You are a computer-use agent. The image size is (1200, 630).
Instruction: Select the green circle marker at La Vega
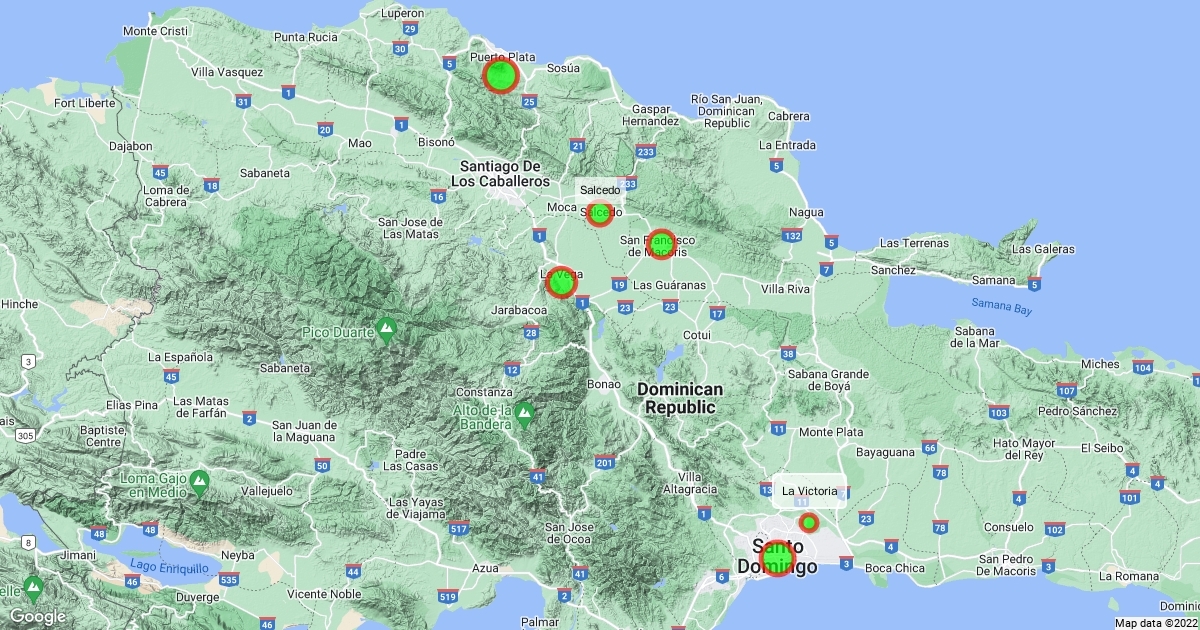coord(561,282)
